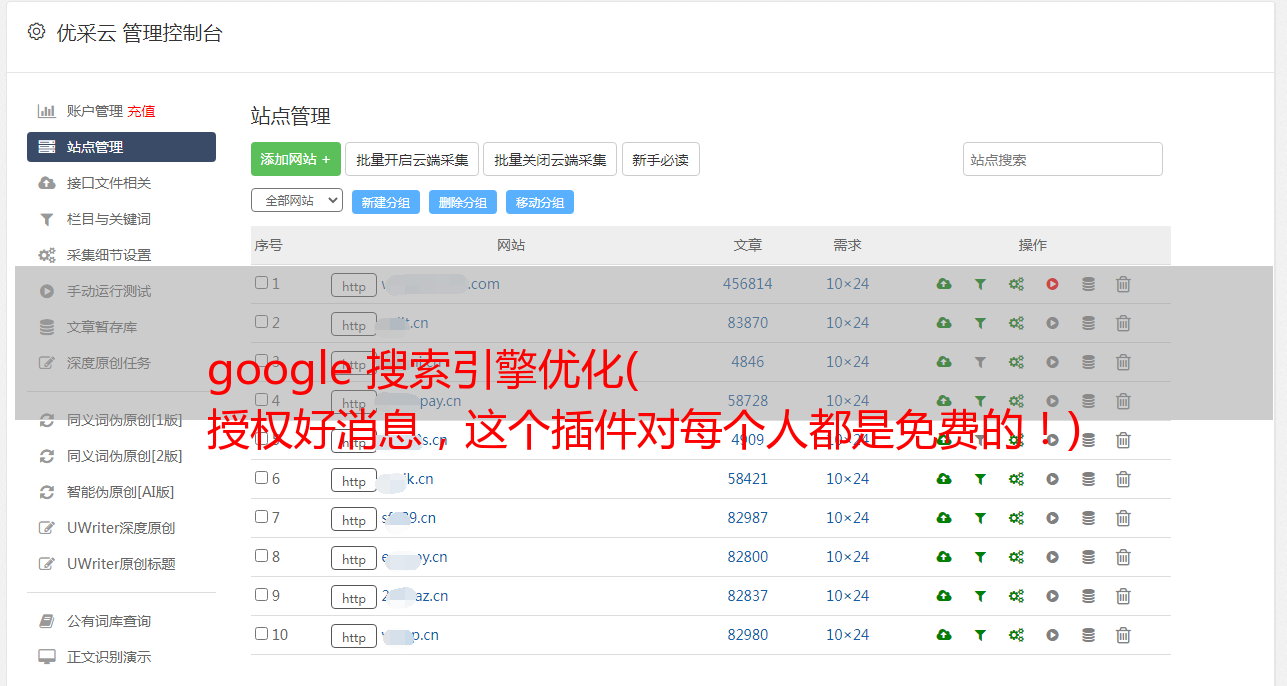This screenshot has height=686, width=1287.
Task: Click the 删除分组 button
Action: (x=463, y=202)
